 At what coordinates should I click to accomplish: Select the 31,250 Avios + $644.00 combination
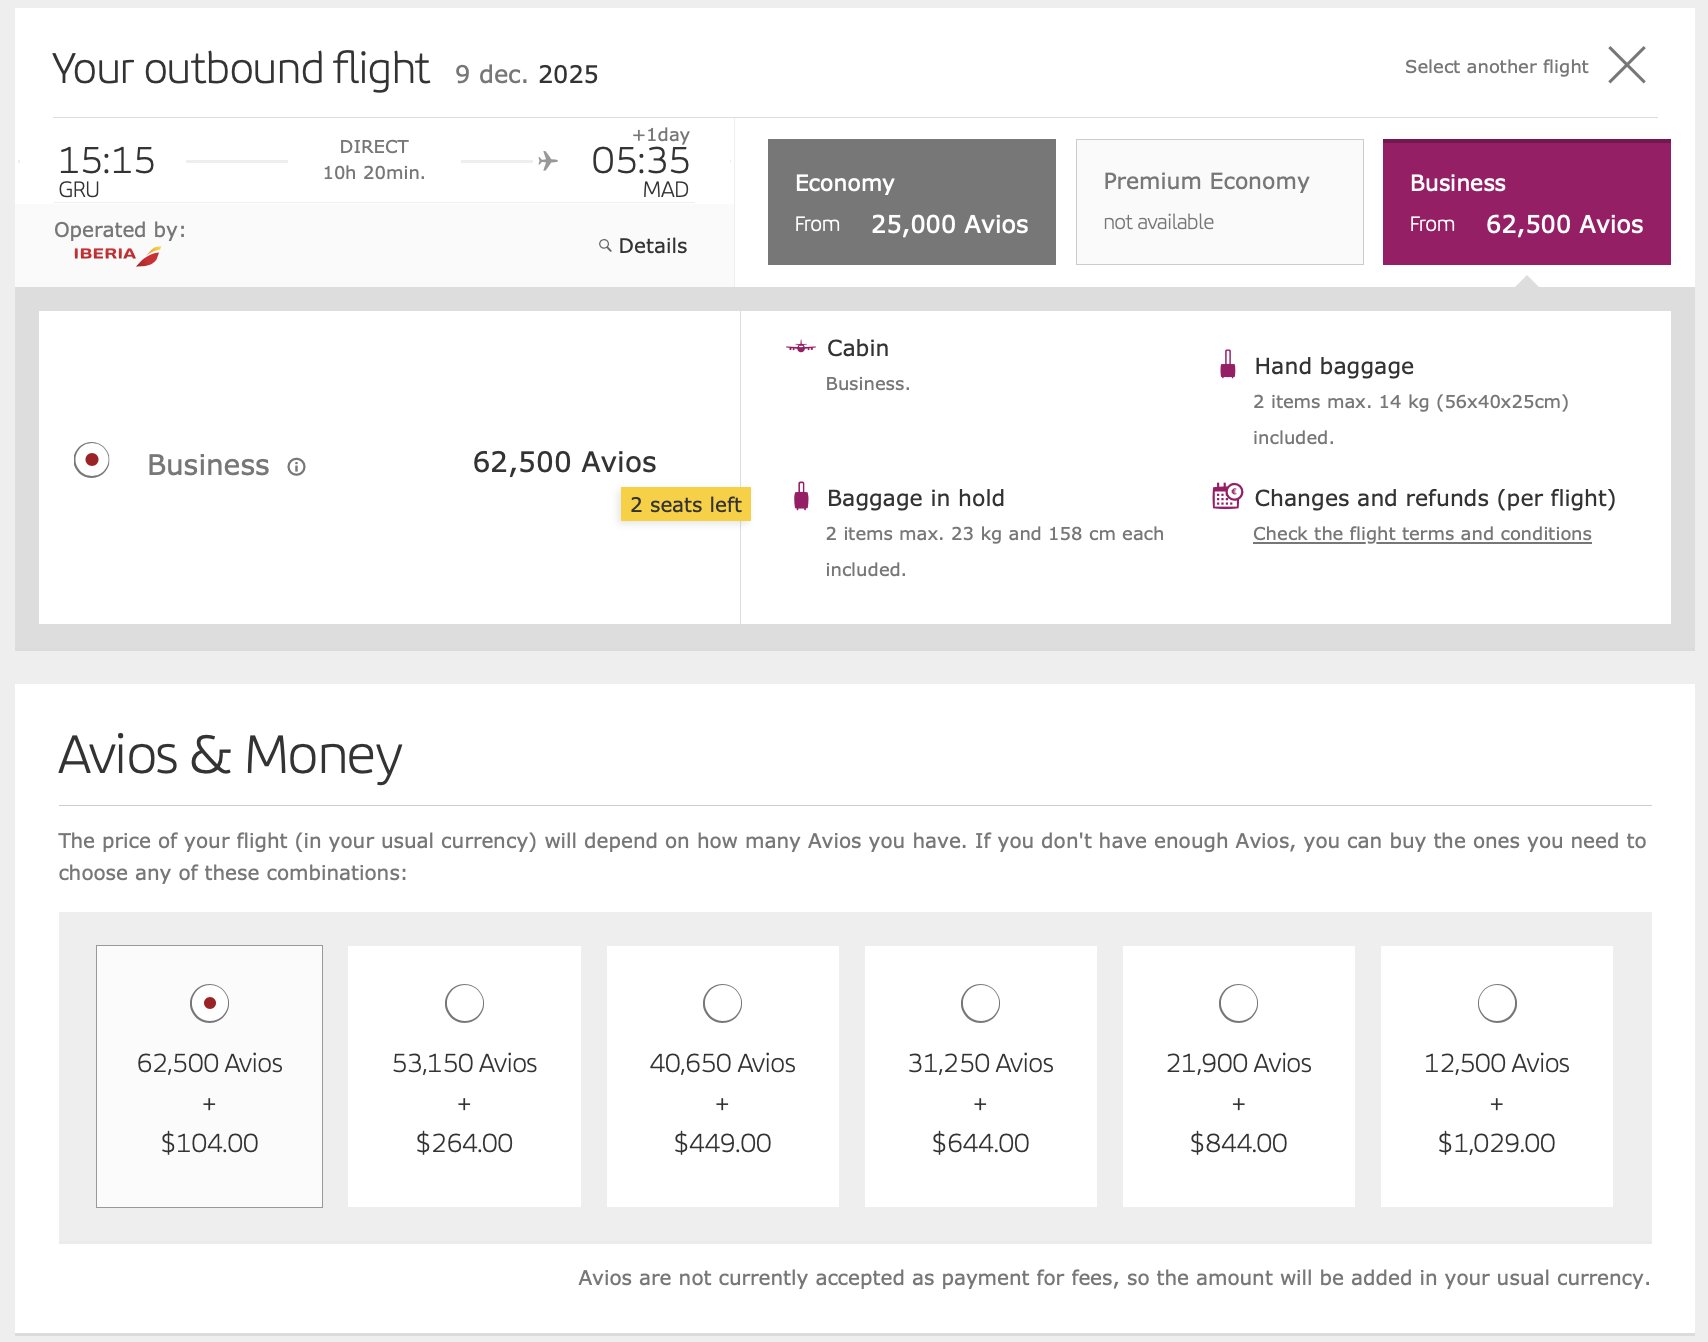coord(980,1076)
